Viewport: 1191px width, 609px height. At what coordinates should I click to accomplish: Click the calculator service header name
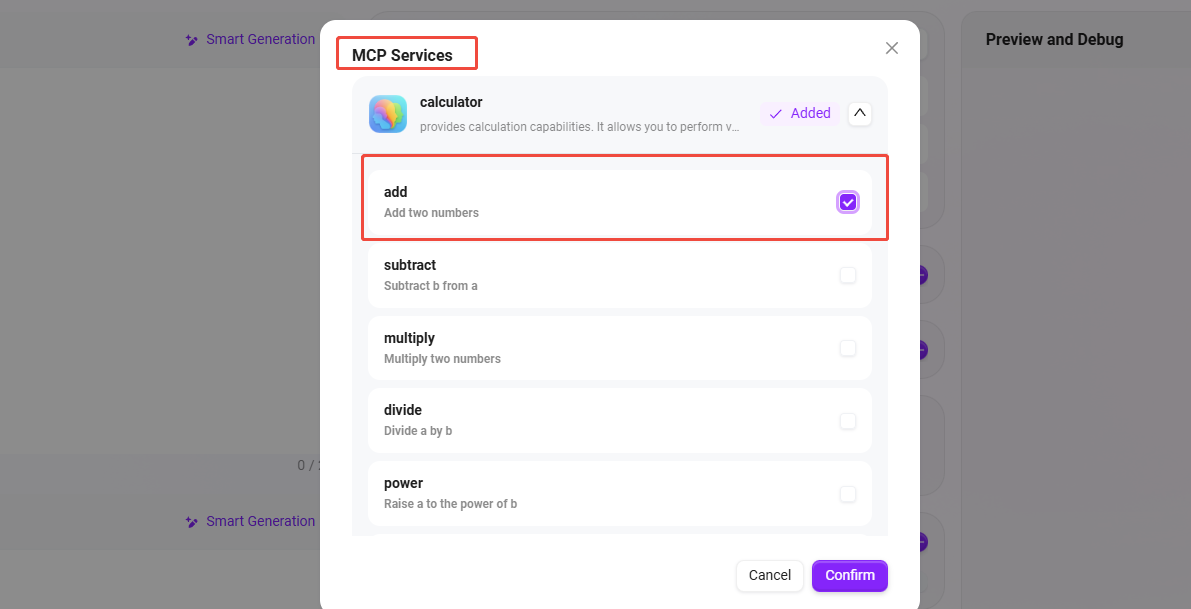(x=451, y=102)
